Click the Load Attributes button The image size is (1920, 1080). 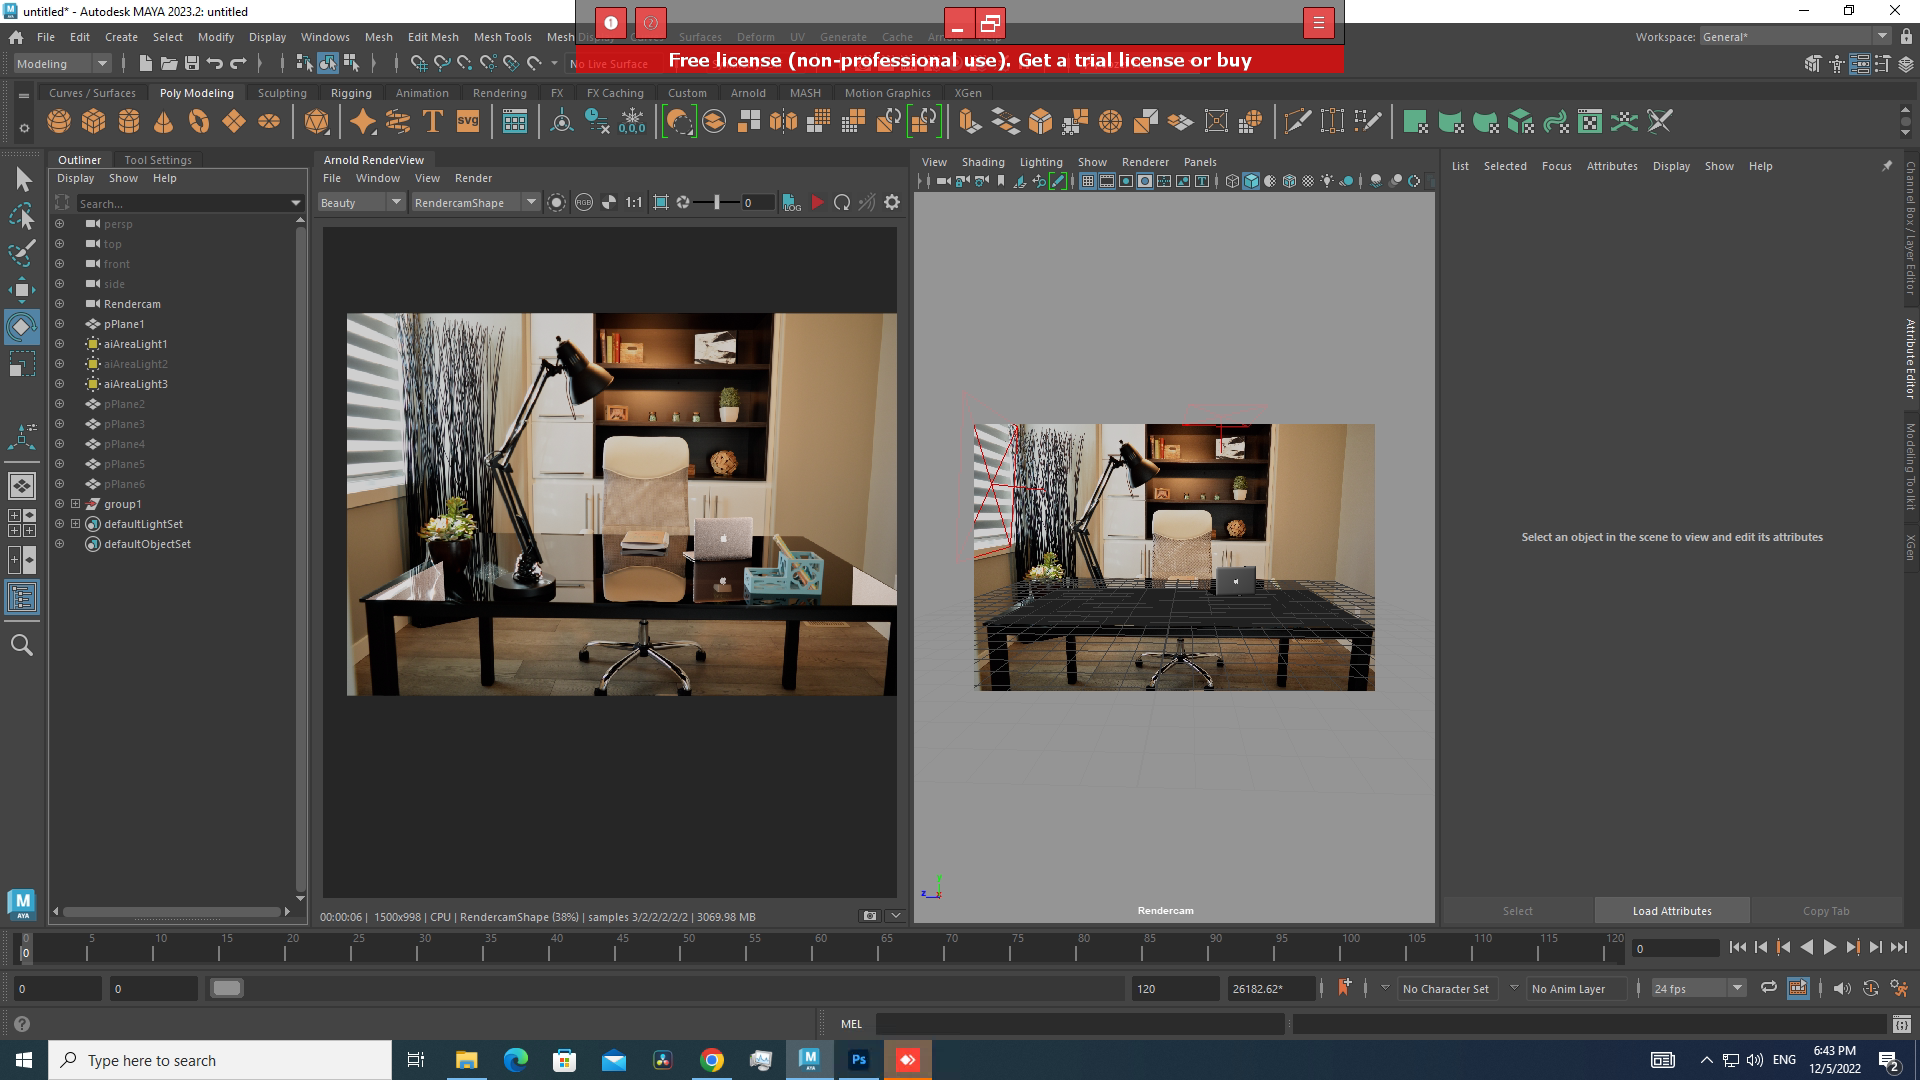[1672, 911]
